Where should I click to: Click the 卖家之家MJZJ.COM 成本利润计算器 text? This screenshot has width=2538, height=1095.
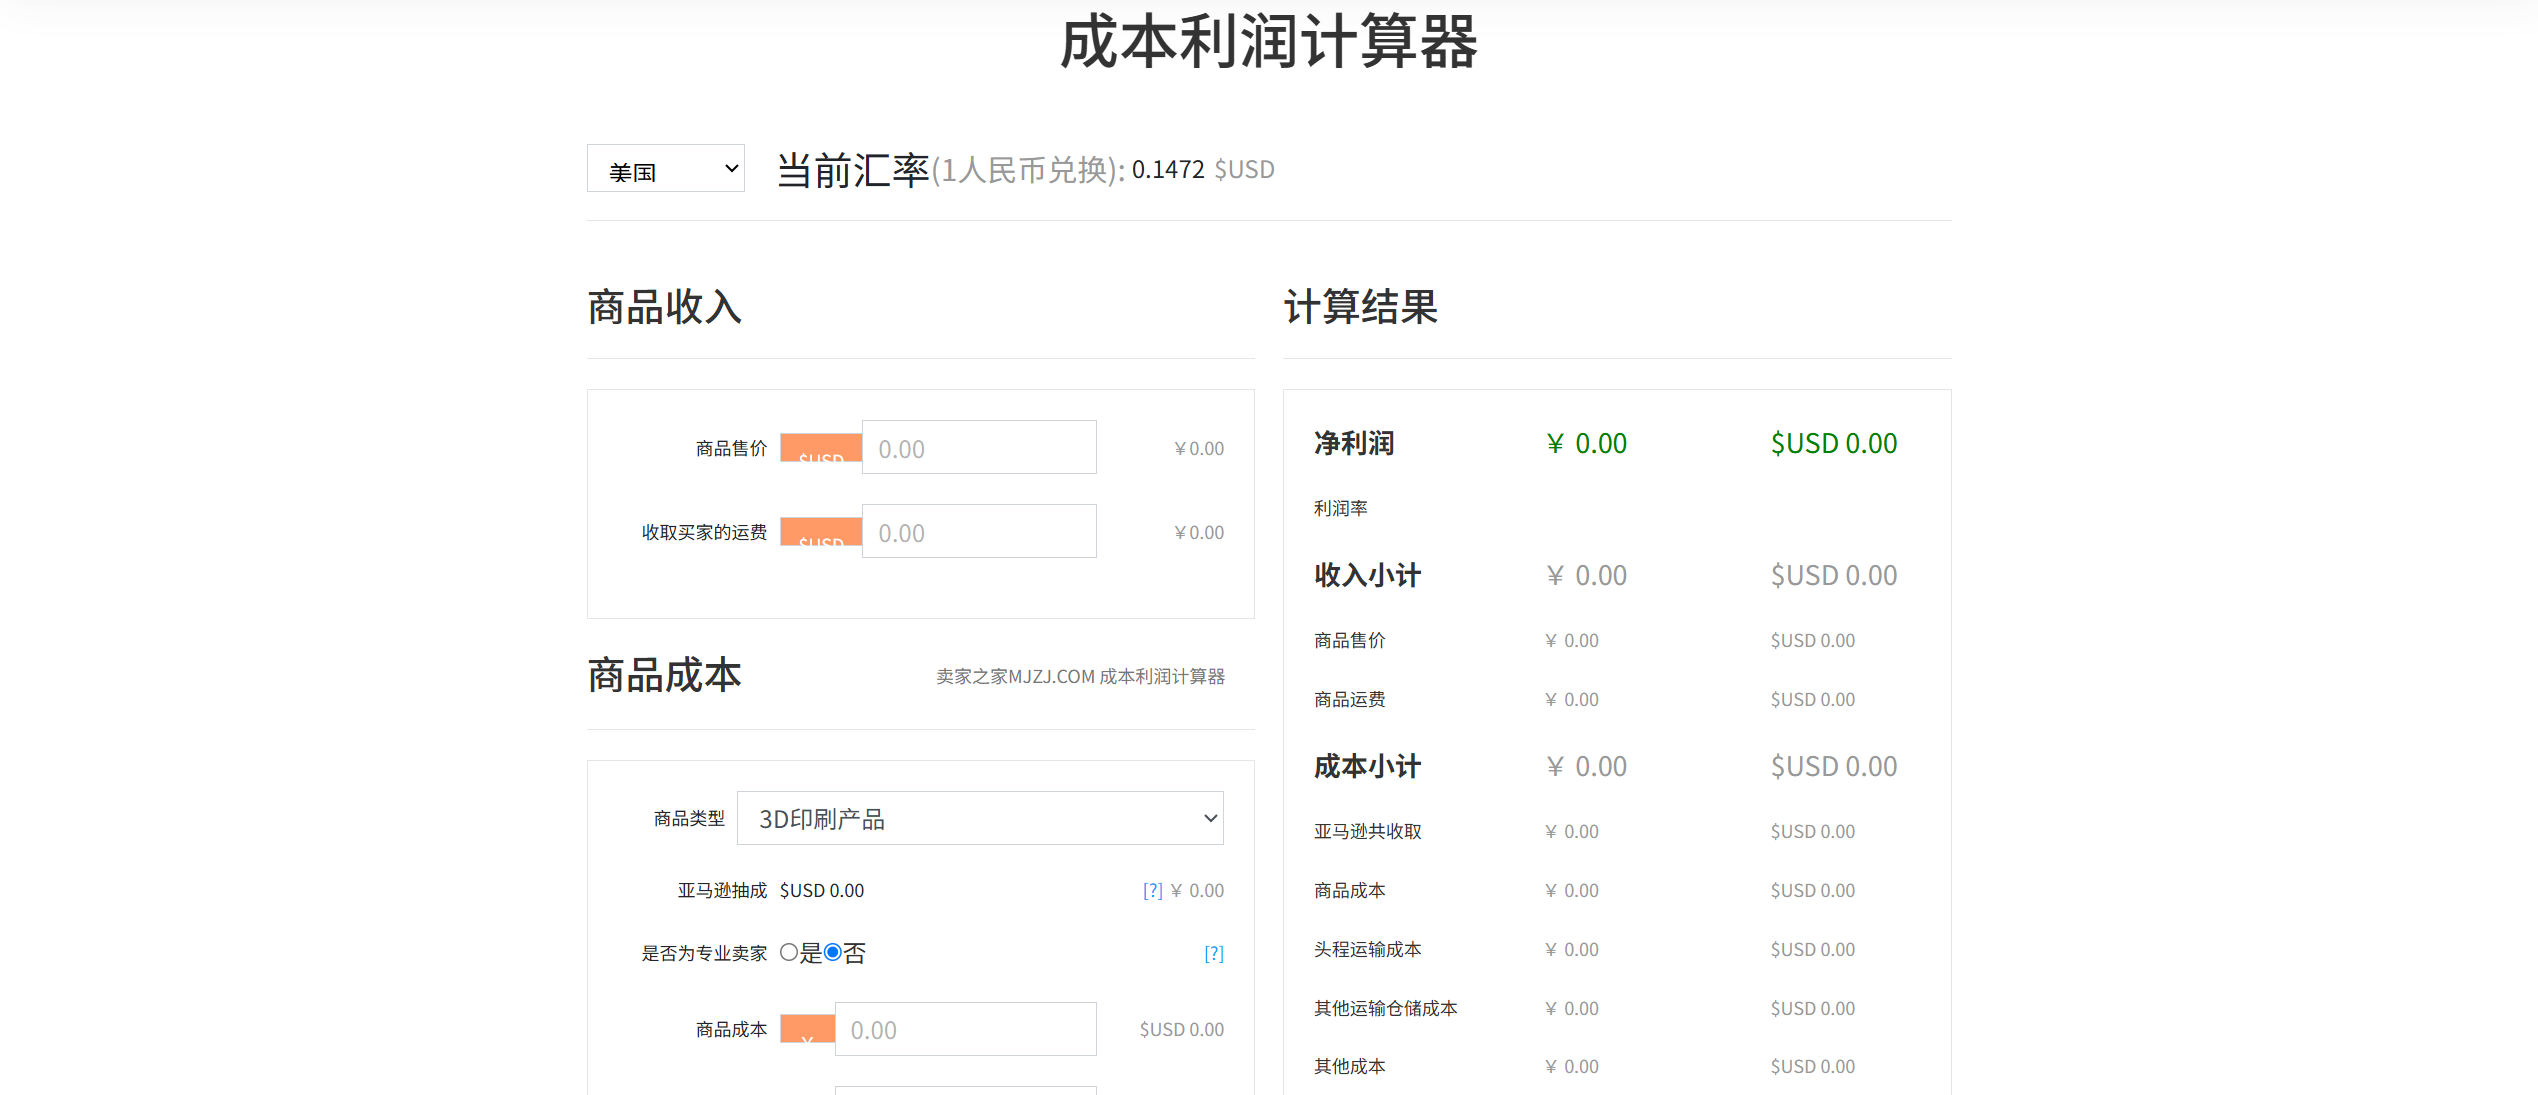[x=1080, y=677]
